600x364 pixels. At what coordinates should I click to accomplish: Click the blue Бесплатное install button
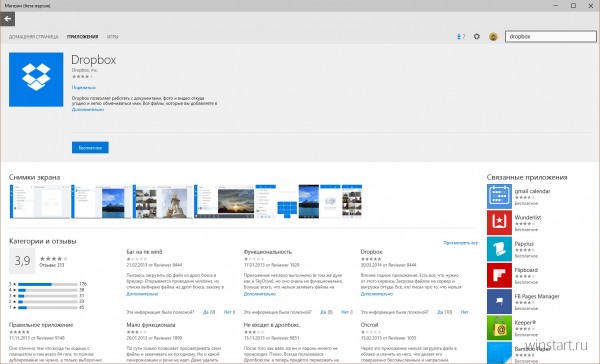coord(90,147)
